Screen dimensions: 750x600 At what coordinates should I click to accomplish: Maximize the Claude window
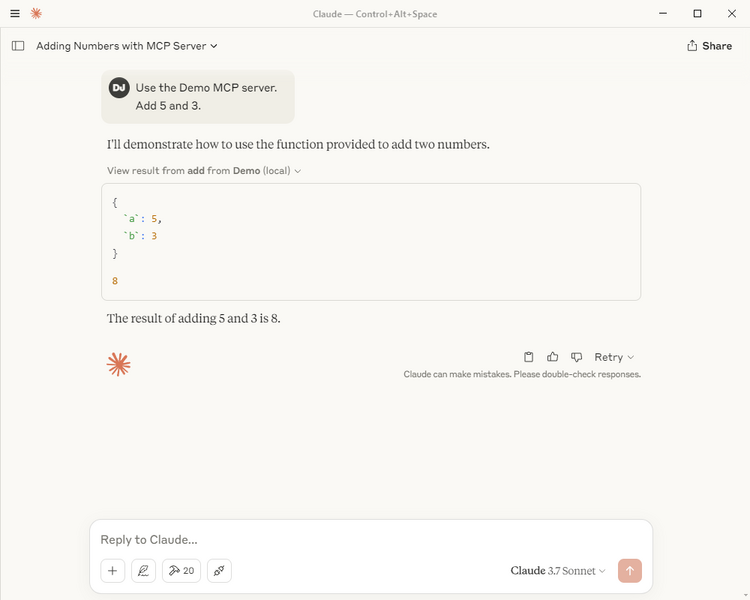click(x=697, y=14)
